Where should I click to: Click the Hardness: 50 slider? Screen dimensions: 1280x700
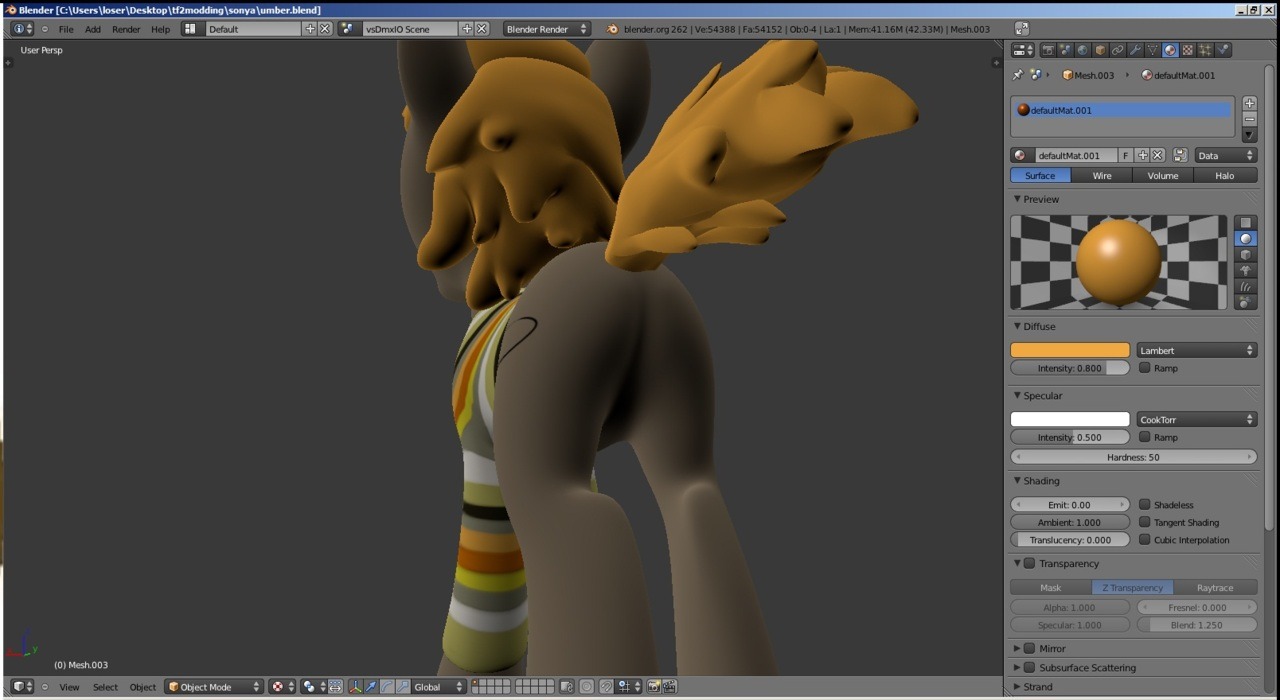click(1133, 457)
